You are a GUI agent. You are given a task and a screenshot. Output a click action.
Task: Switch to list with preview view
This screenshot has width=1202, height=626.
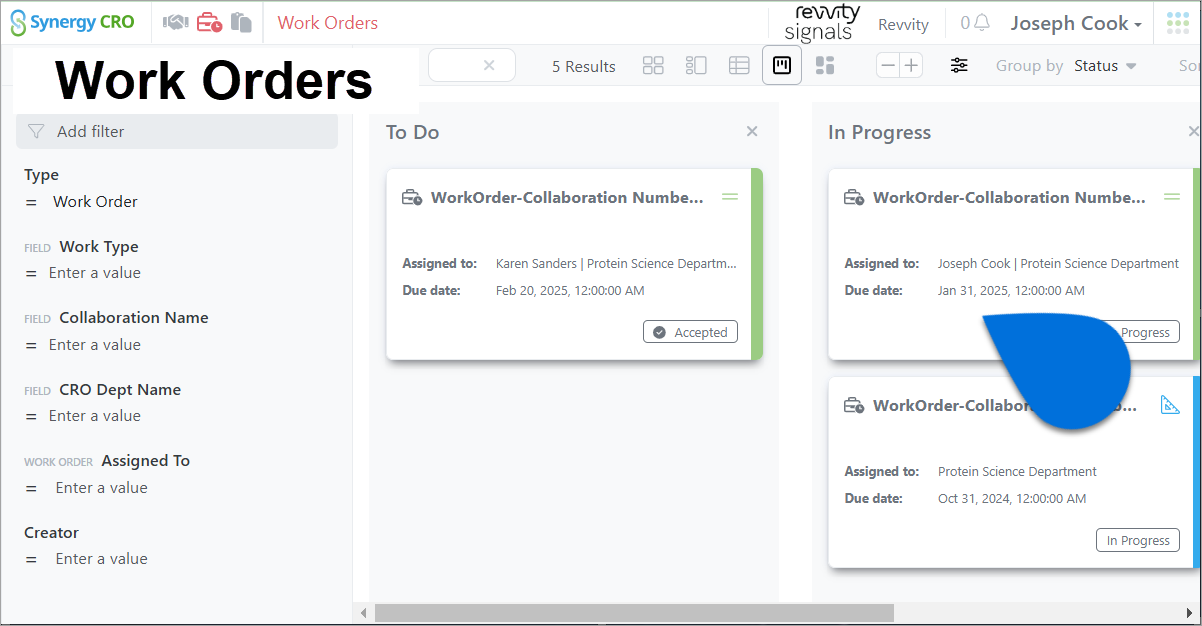pos(696,66)
